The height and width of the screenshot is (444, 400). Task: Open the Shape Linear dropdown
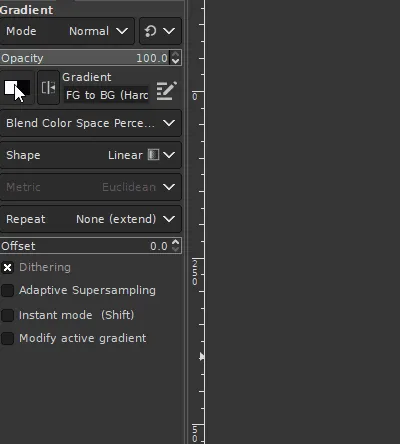point(91,155)
